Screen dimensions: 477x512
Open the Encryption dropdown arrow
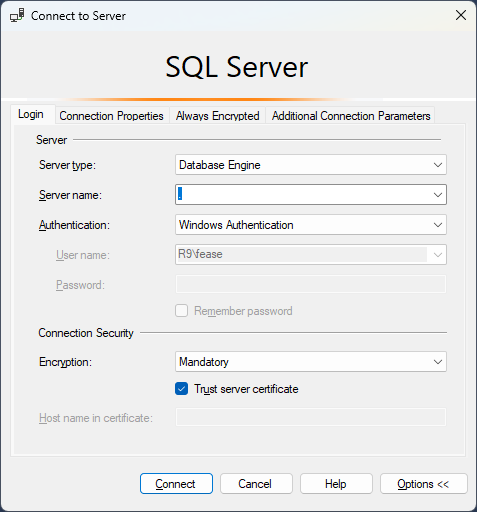438,362
